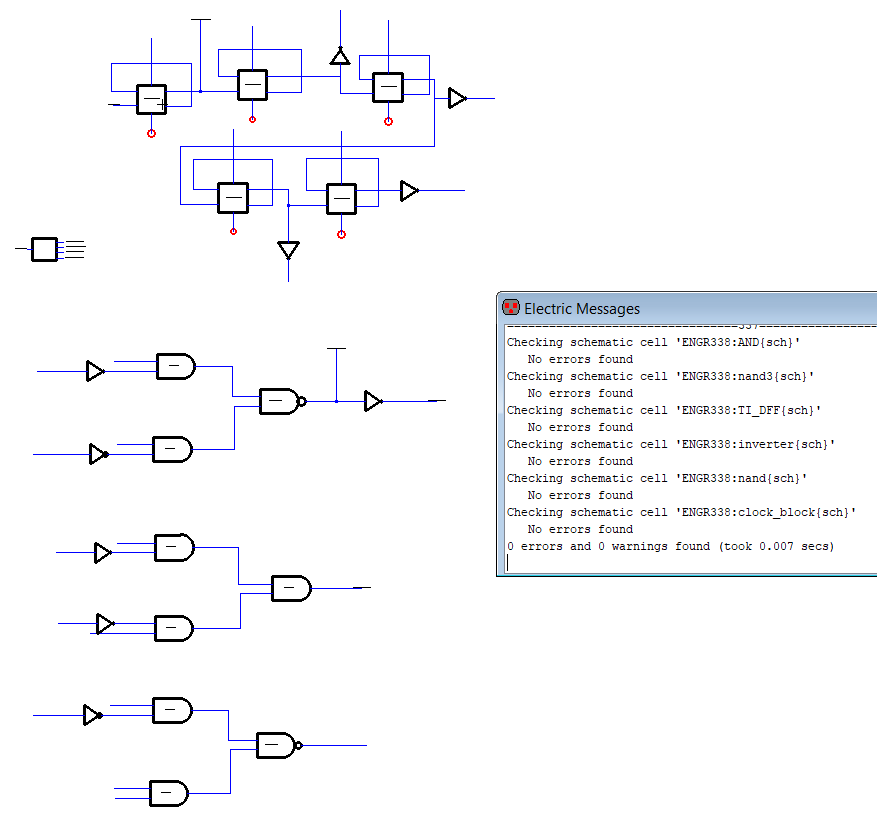Select the bottom-left AND gate in lowest logic group
Image resolution: width=877 pixels, height=822 pixels.
(168, 794)
